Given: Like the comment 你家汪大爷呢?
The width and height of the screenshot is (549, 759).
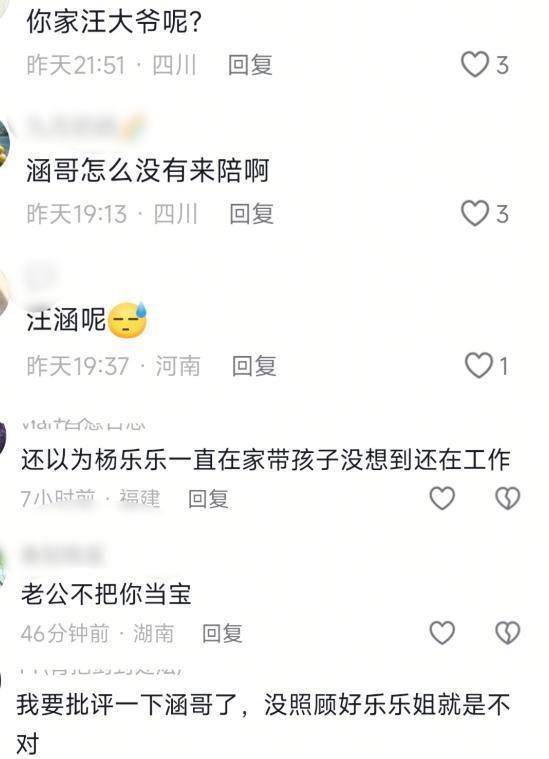Looking at the screenshot, I should (474, 64).
